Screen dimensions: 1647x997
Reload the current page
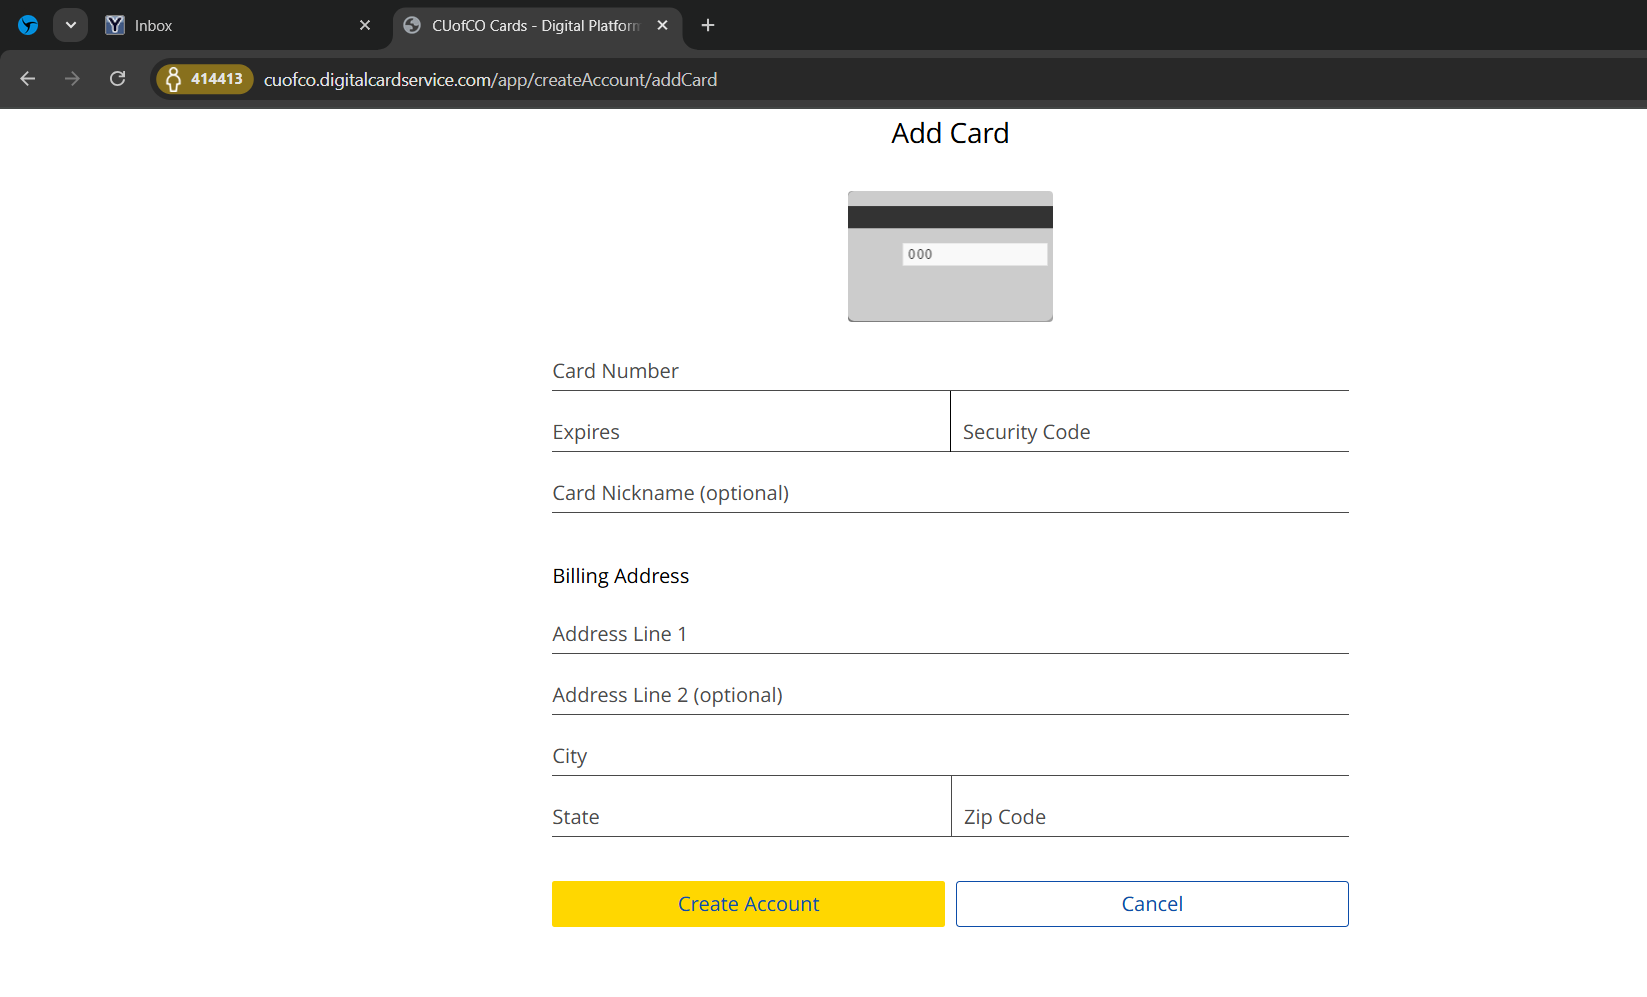117,79
